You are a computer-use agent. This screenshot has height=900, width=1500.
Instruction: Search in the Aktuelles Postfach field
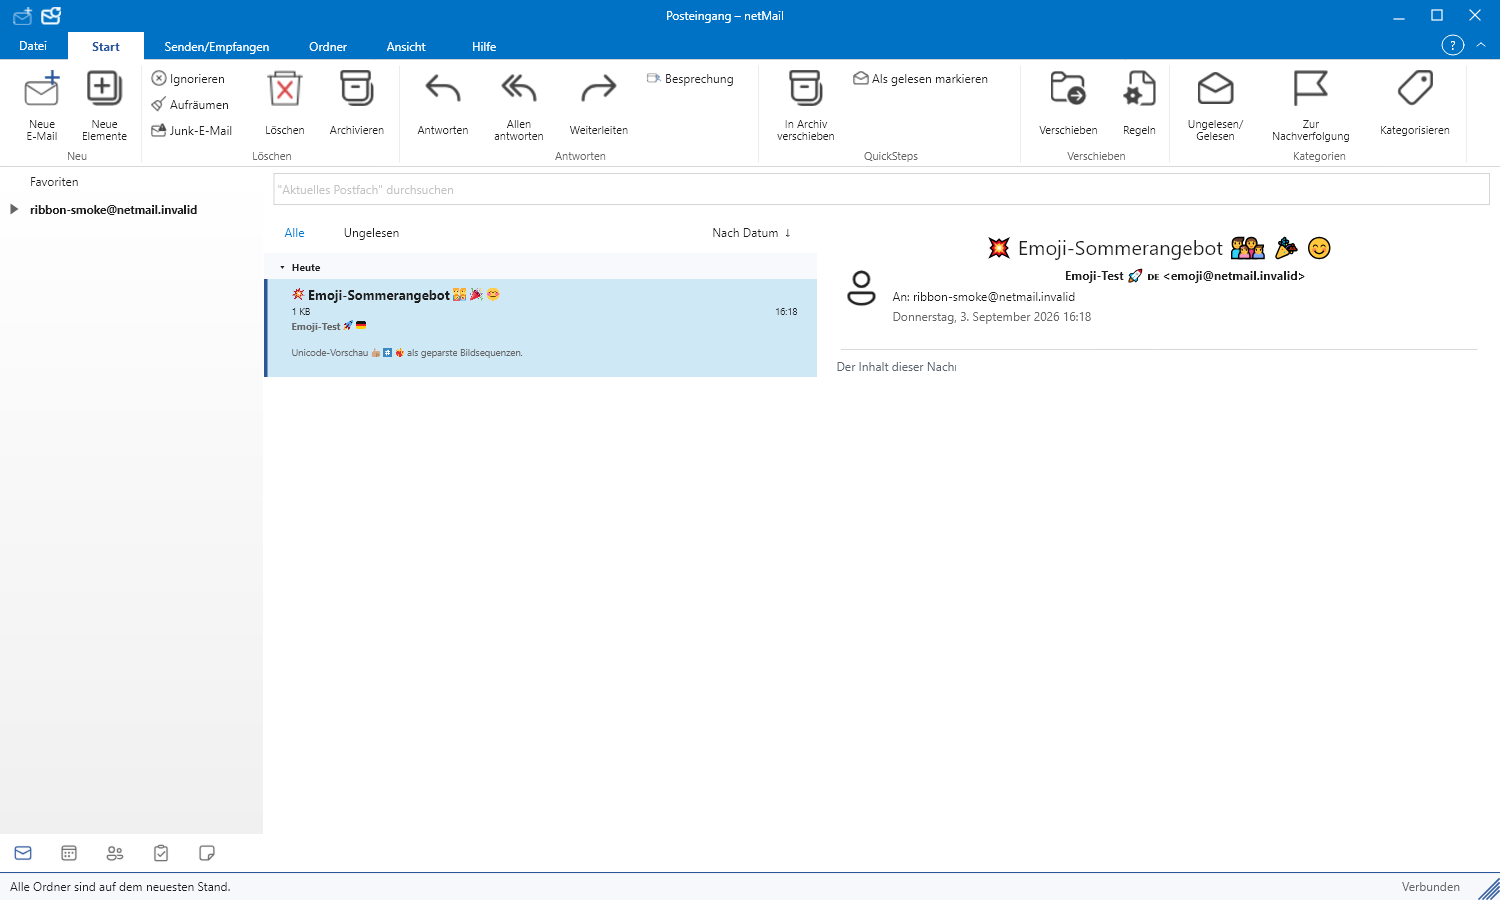(881, 189)
